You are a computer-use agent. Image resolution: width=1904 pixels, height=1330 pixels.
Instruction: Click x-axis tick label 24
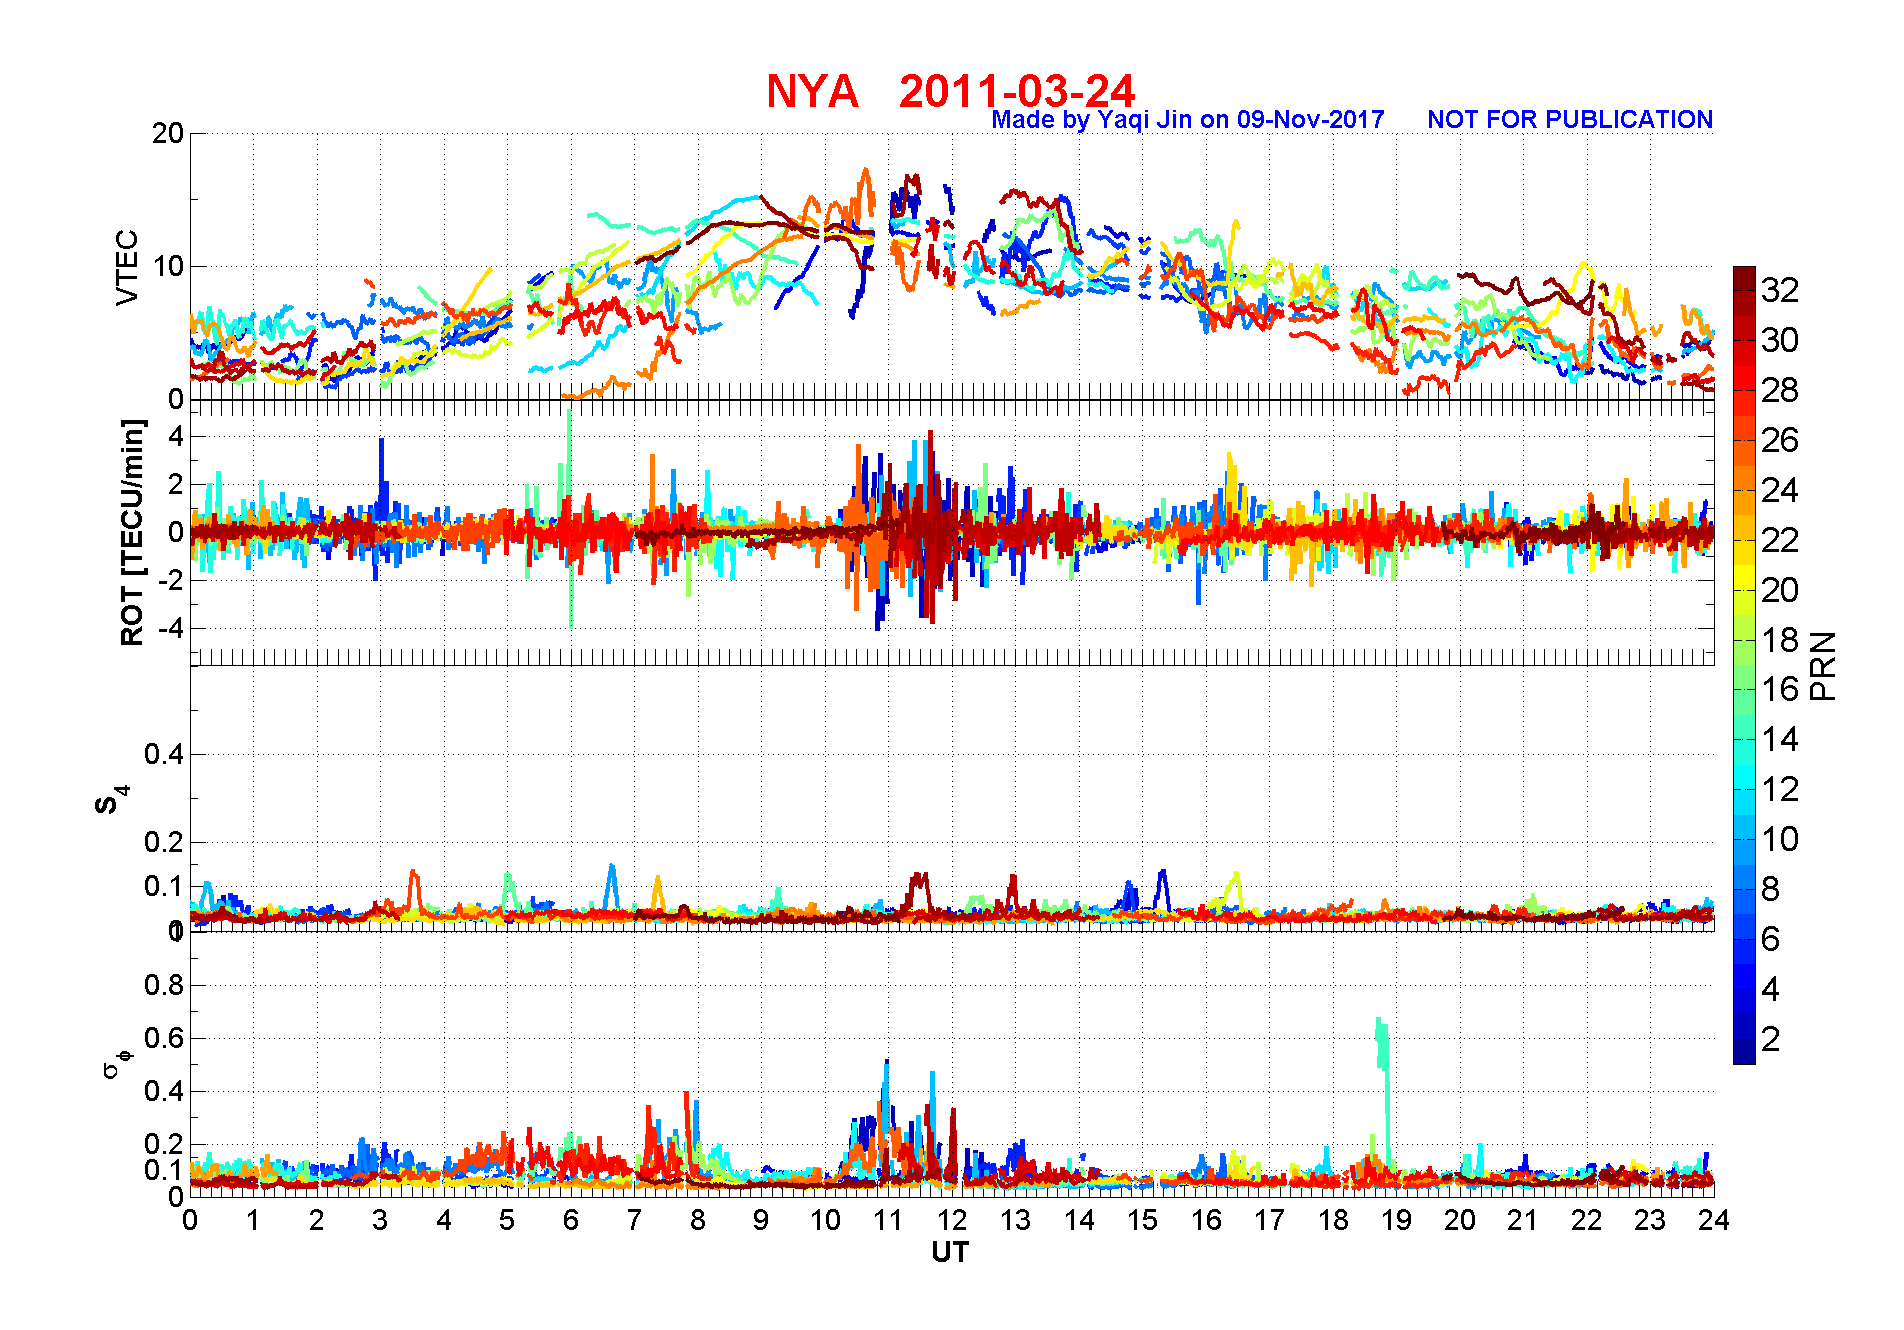(x=1714, y=1220)
